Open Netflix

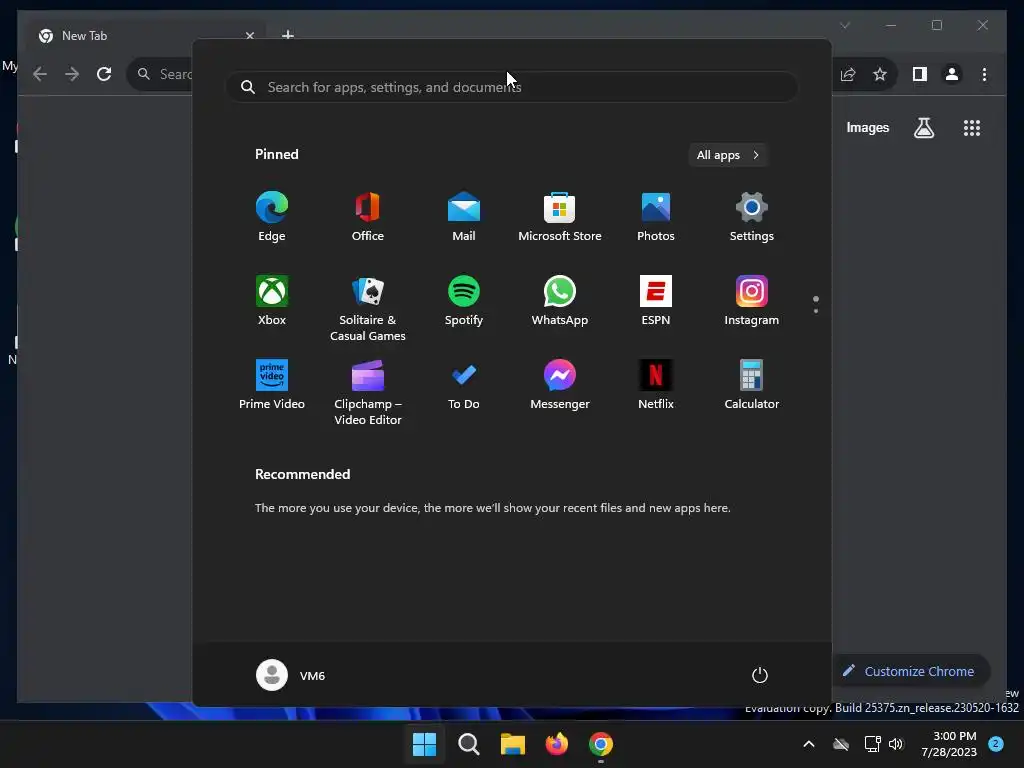point(656,385)
